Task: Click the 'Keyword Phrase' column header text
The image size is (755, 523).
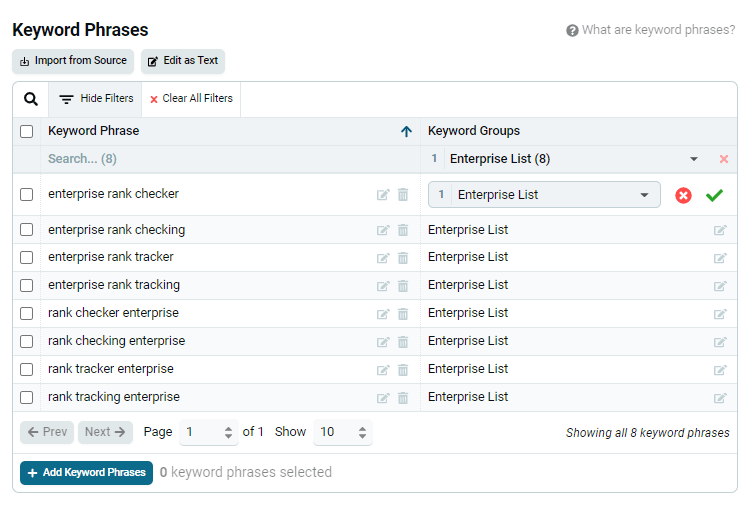Action: point(93,131)
